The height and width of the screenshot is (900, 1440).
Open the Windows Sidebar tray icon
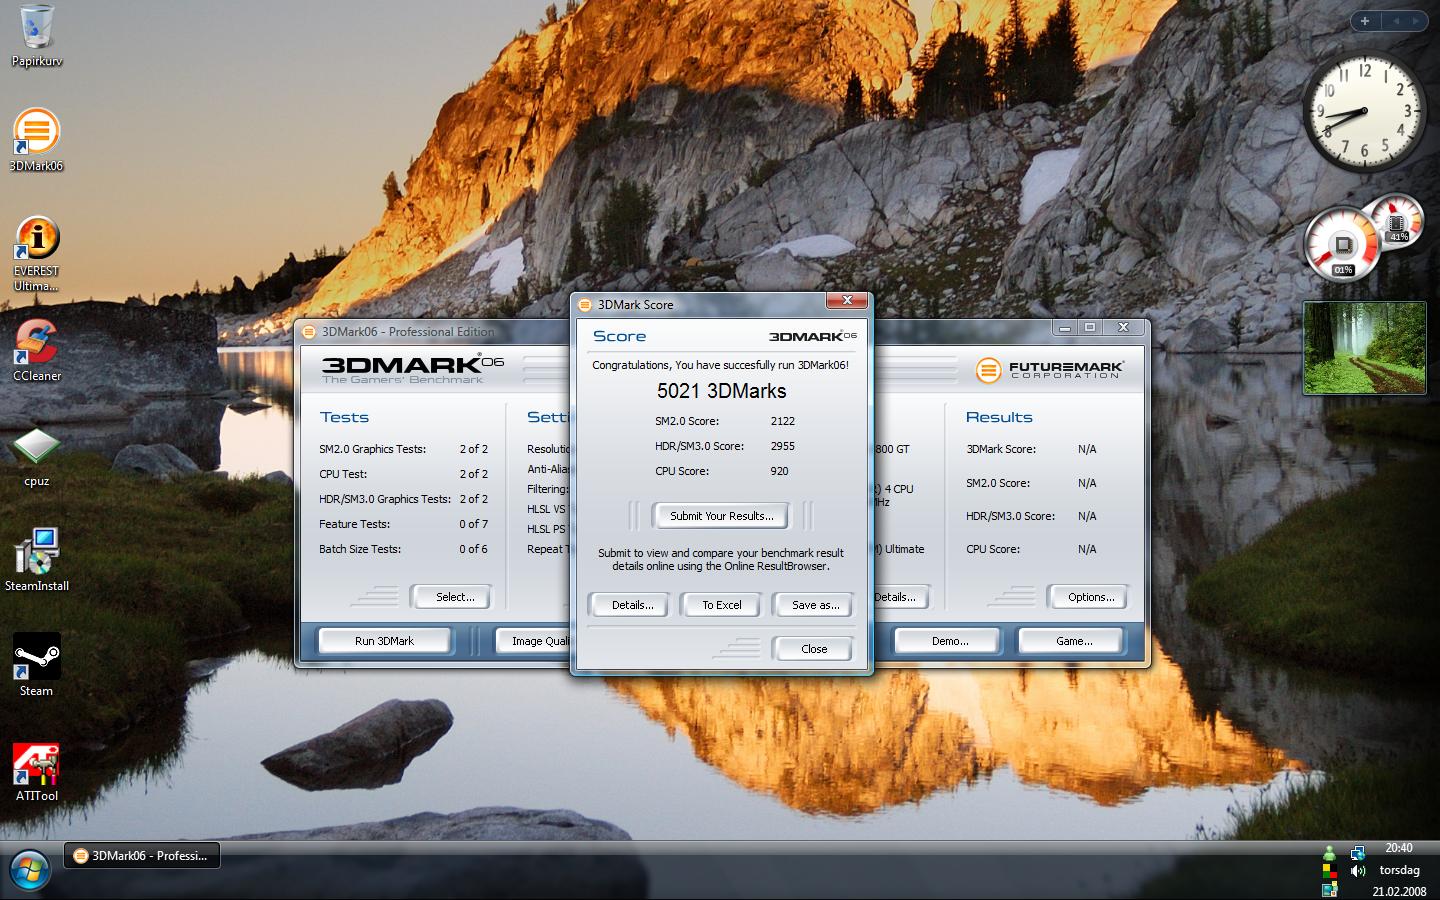[x=1329, y=889]
